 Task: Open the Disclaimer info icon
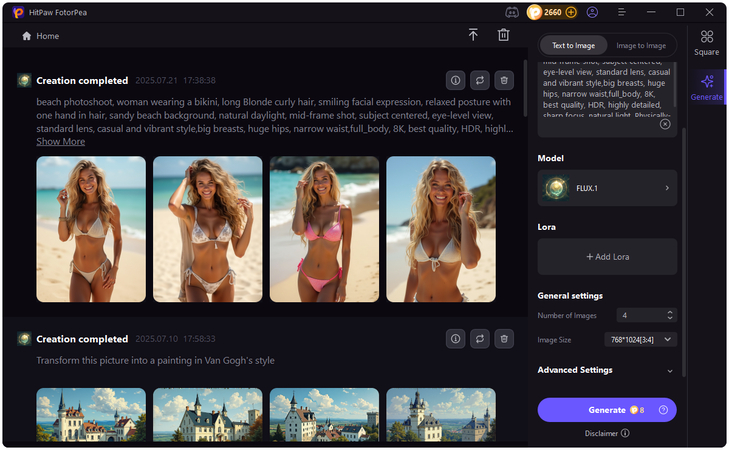pos(625,433)
